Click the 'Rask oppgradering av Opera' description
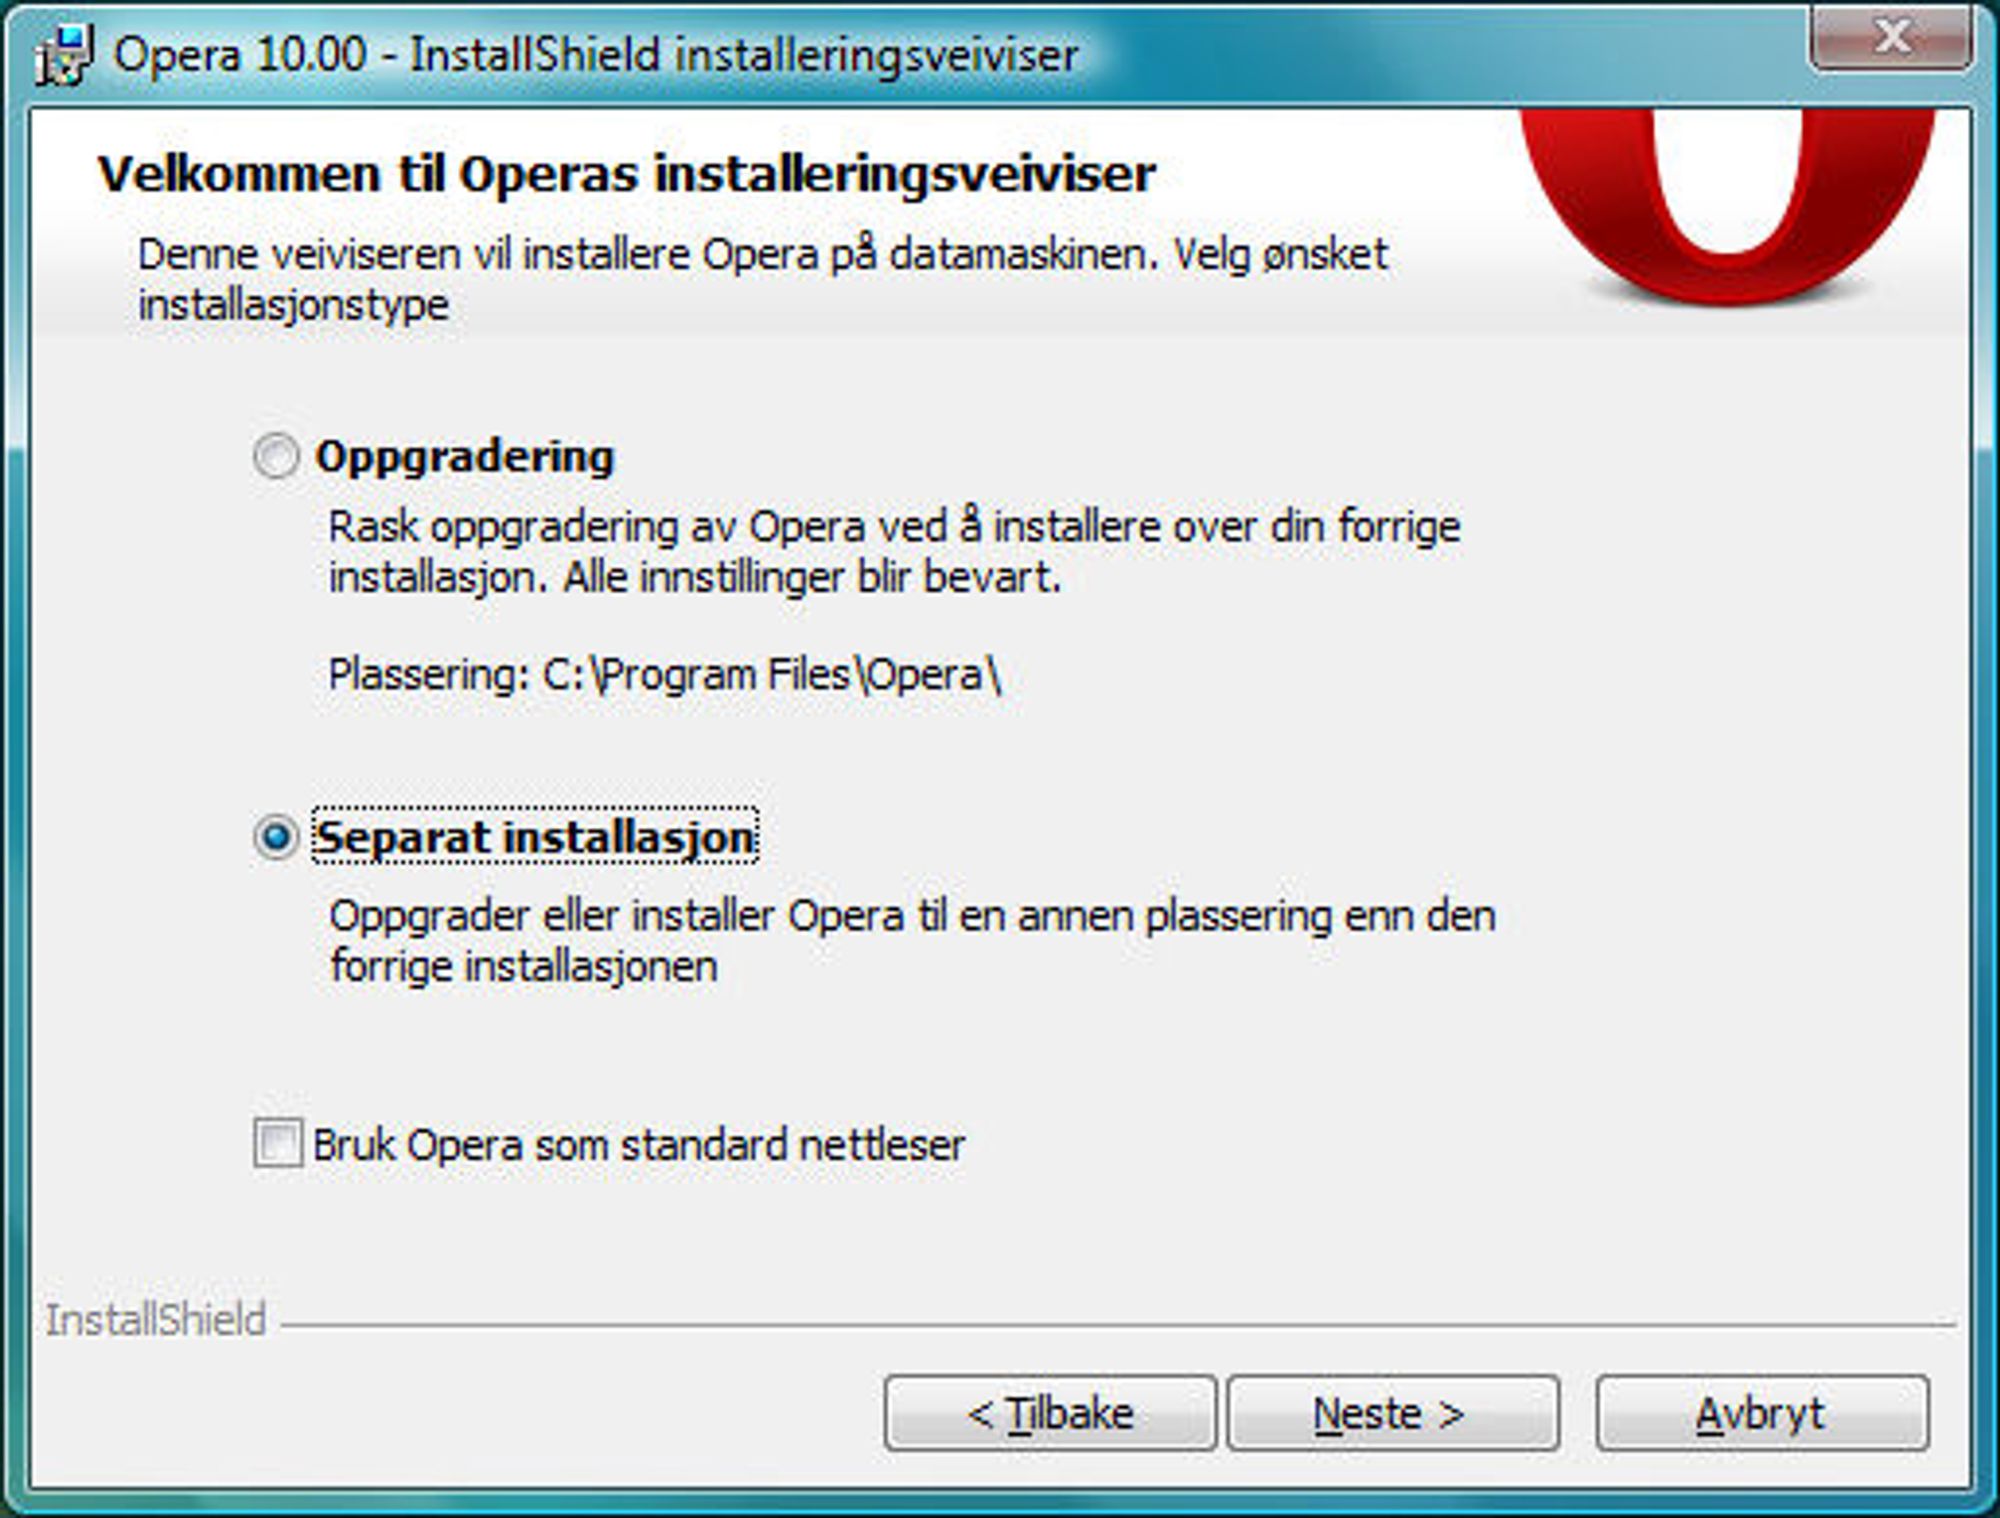 tap(895, 551)
